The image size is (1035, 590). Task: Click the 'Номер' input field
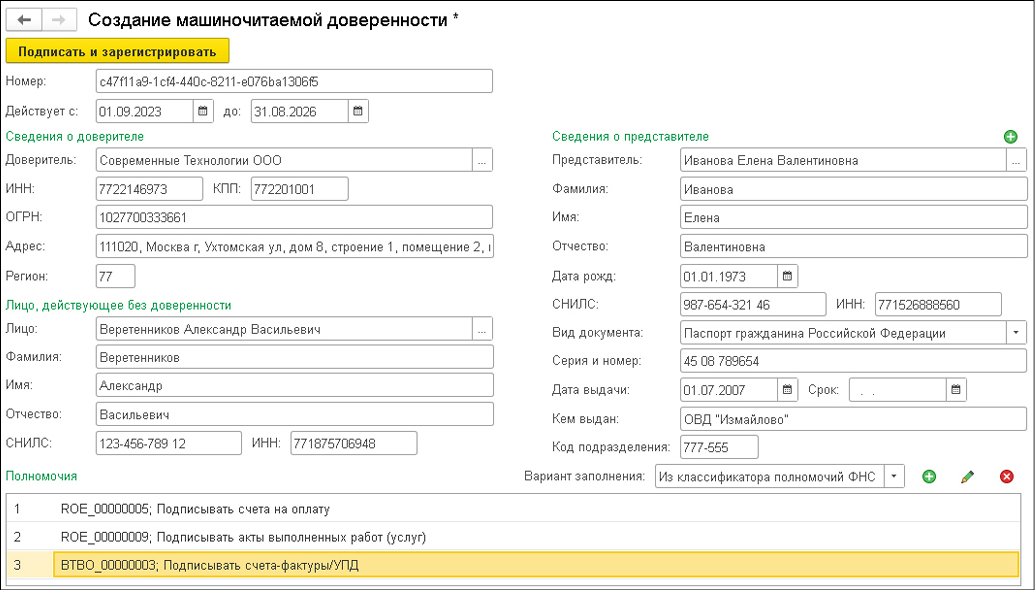pyautogui.click(x=294, y=81)
